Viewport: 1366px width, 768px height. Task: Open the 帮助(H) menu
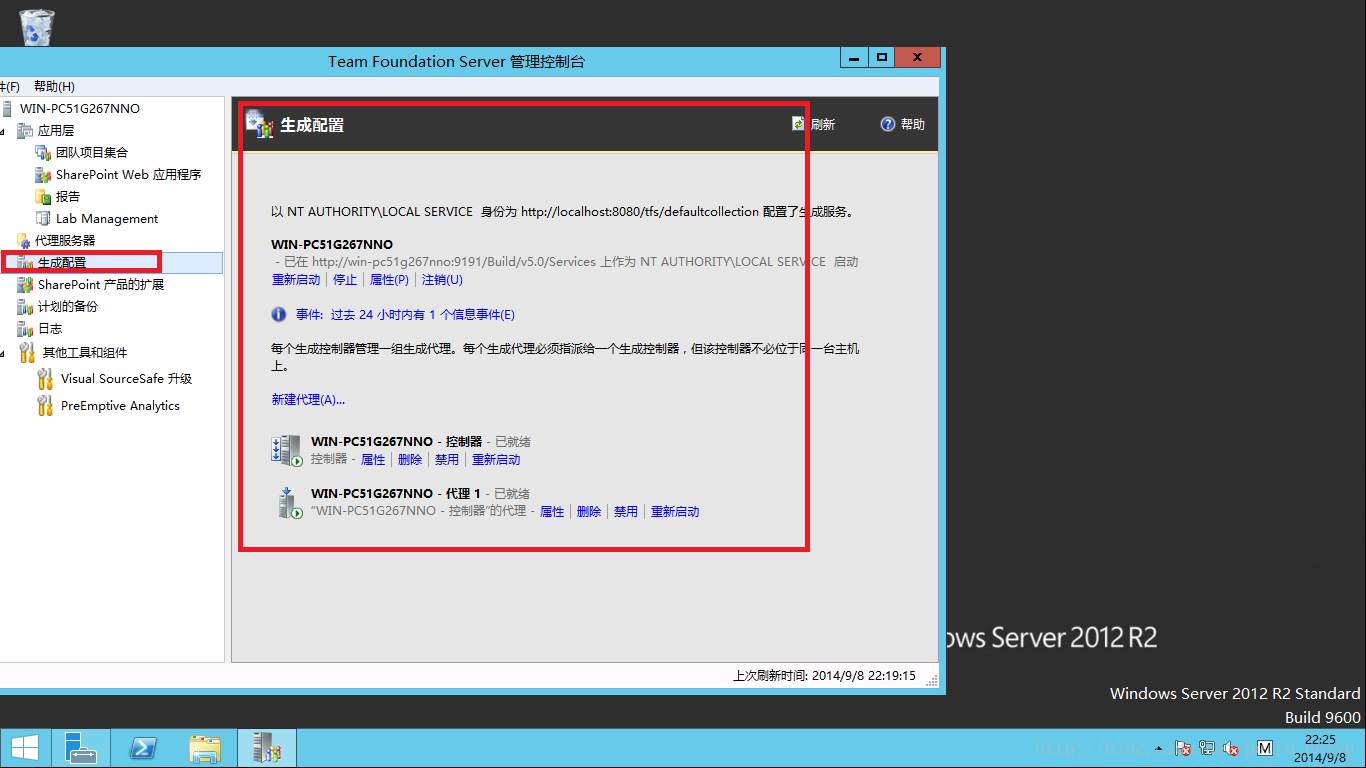[x=54, y=87]
